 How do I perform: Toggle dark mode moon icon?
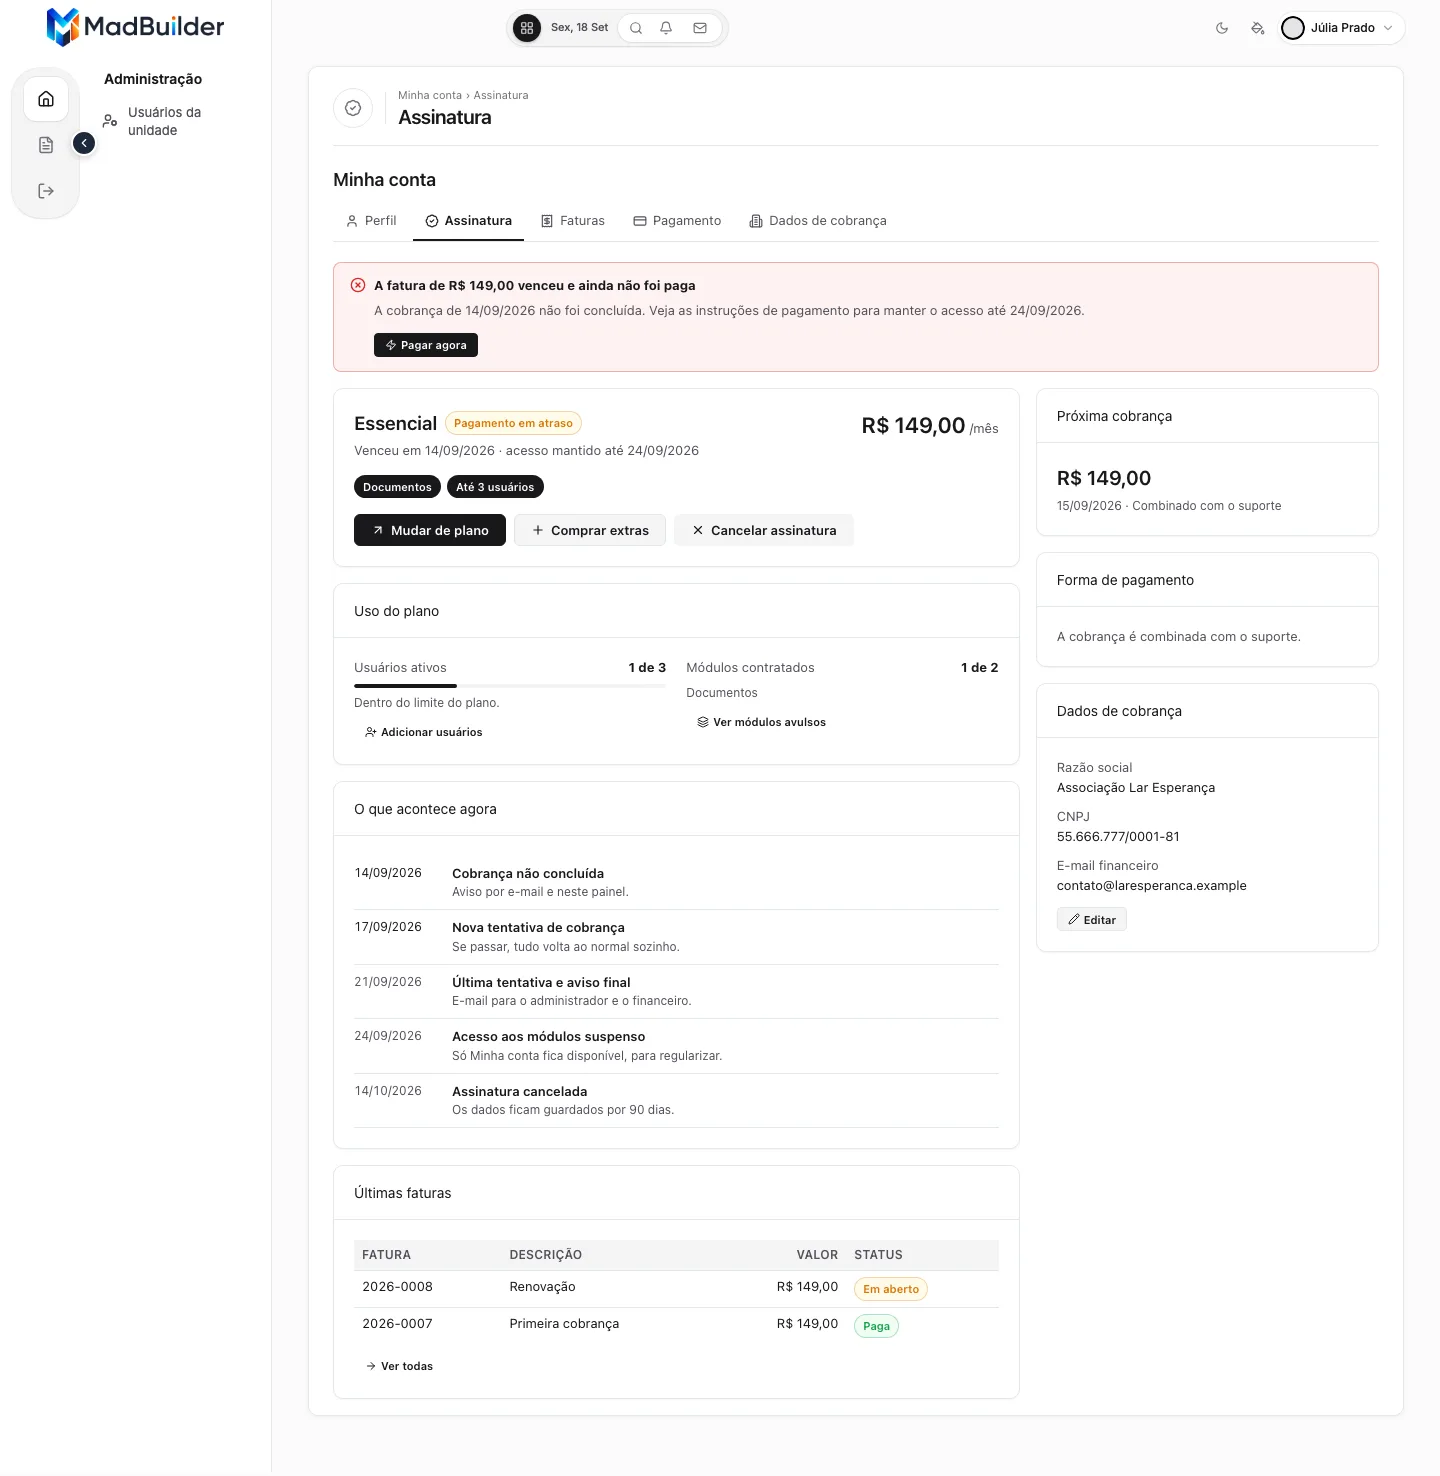tap(1222, 28)
